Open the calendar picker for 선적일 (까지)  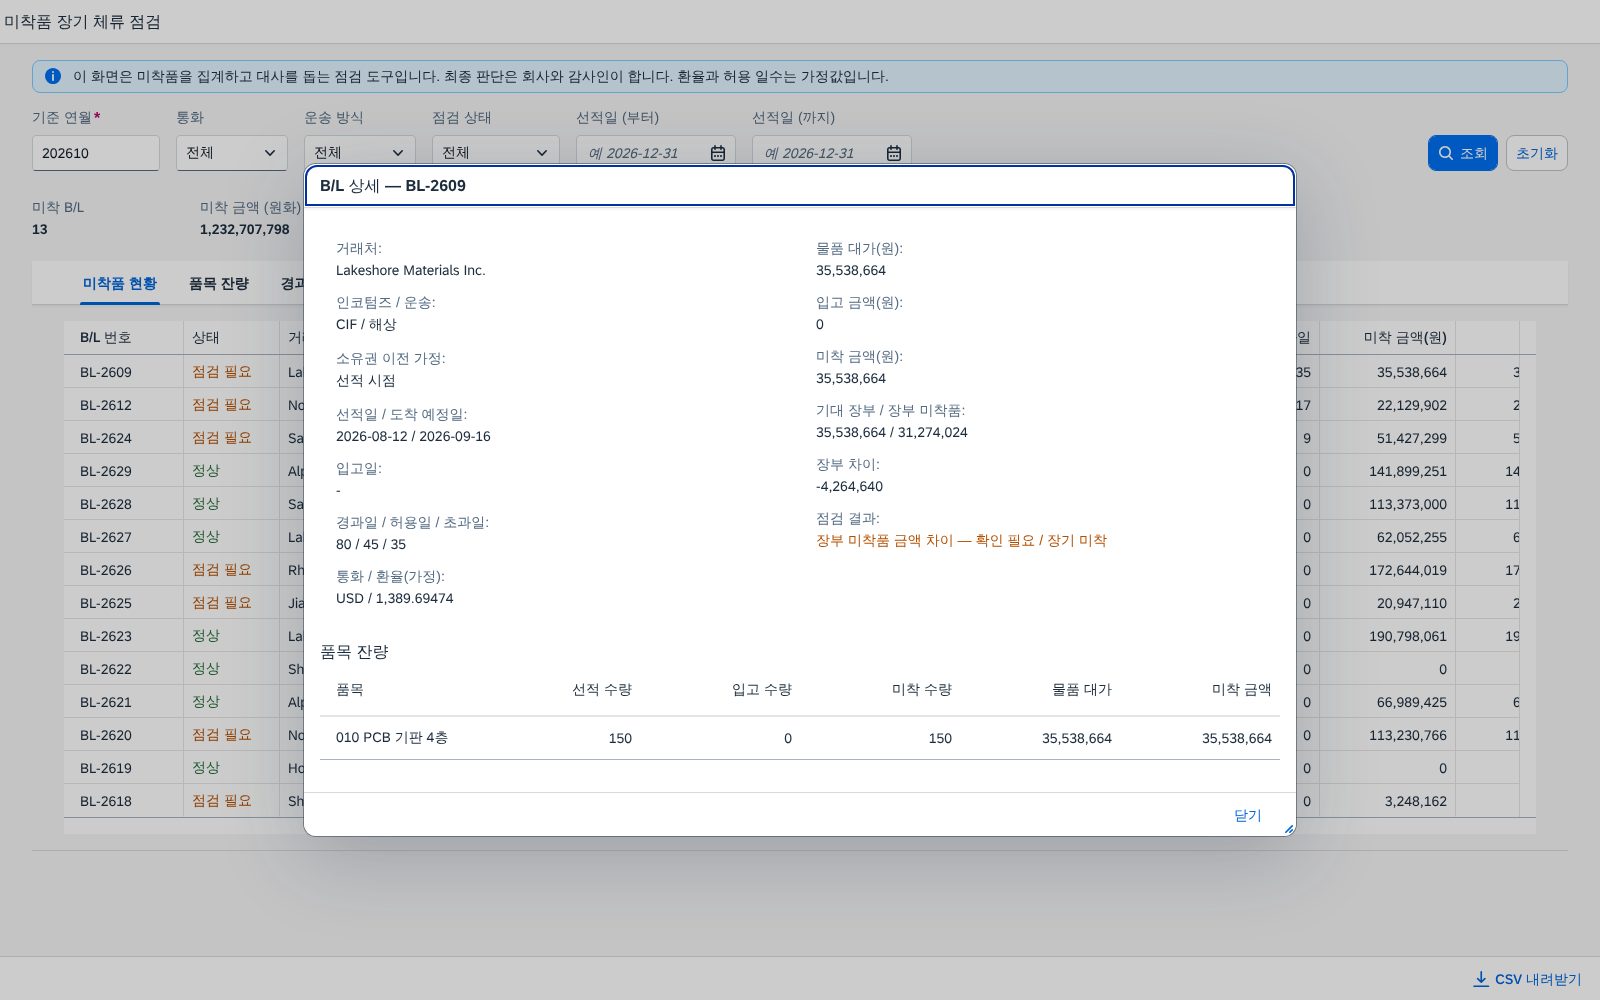pos(894,153)
